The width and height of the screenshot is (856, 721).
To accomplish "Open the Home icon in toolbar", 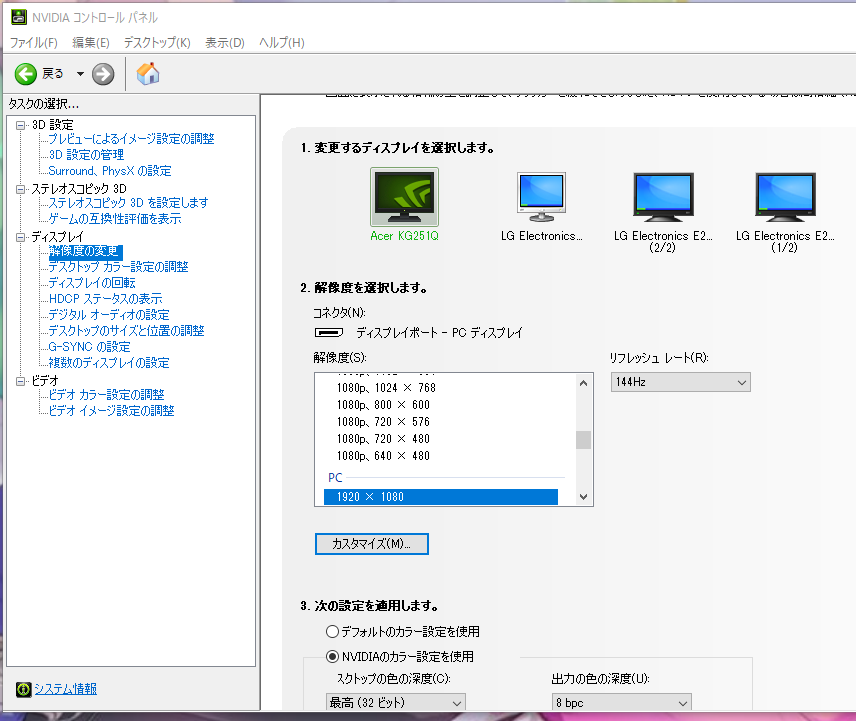I will [147, 73].
